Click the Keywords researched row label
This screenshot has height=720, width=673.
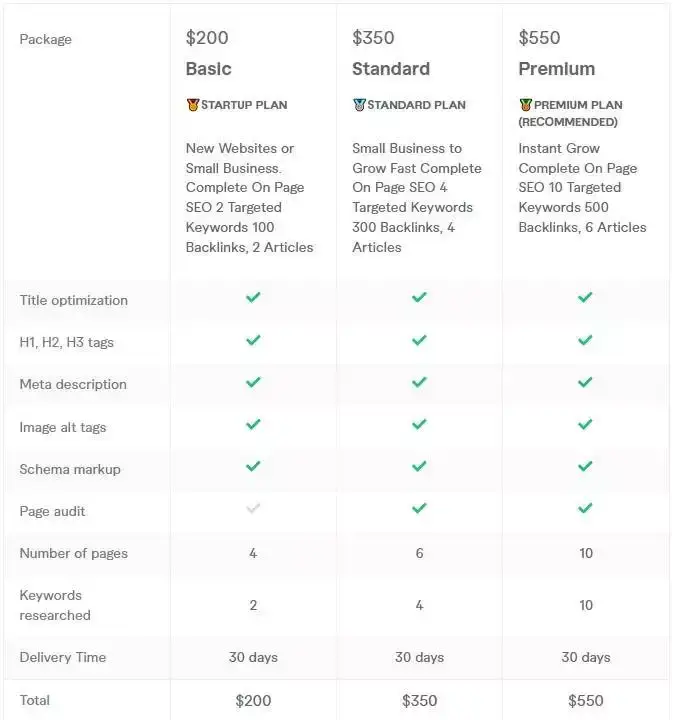[x=55, y=605]
